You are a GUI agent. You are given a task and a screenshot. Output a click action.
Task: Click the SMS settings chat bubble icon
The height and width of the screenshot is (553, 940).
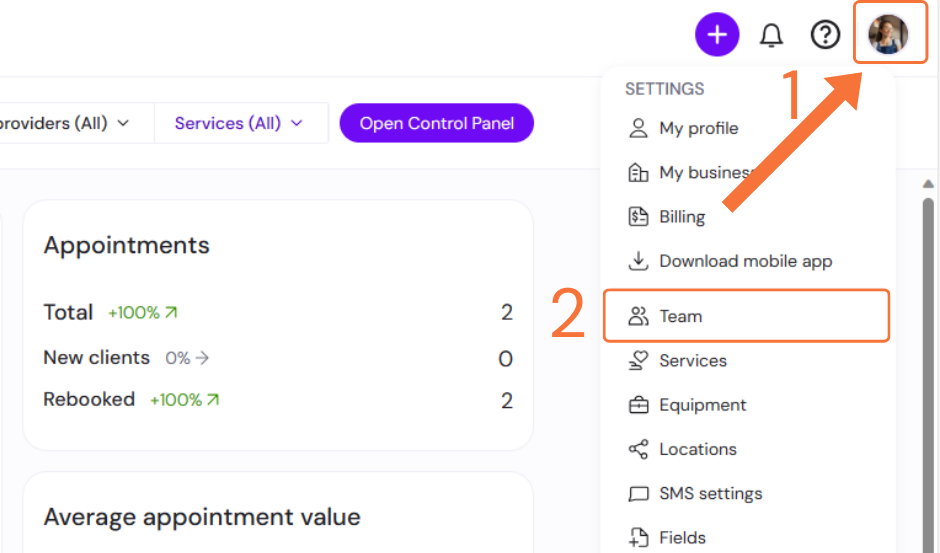(x=638, y=494)
